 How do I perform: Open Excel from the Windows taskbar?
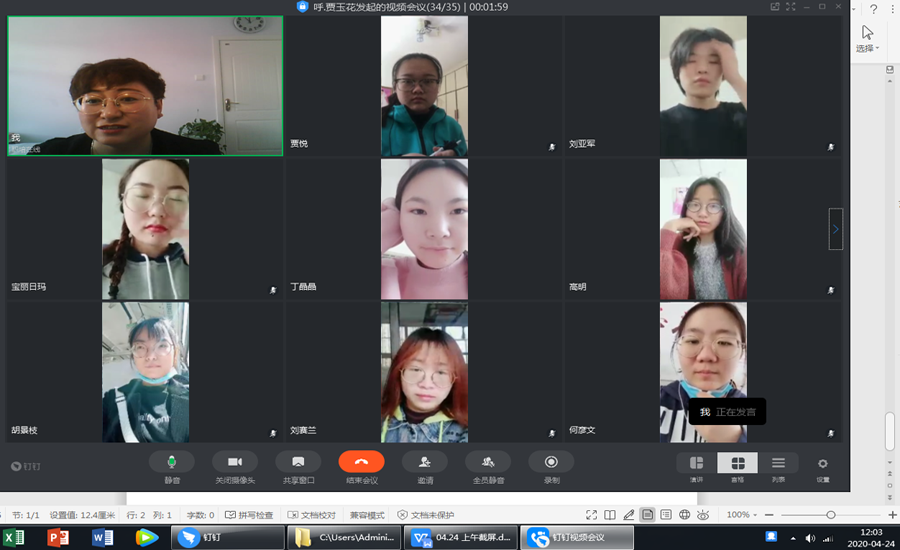[14, 538]
